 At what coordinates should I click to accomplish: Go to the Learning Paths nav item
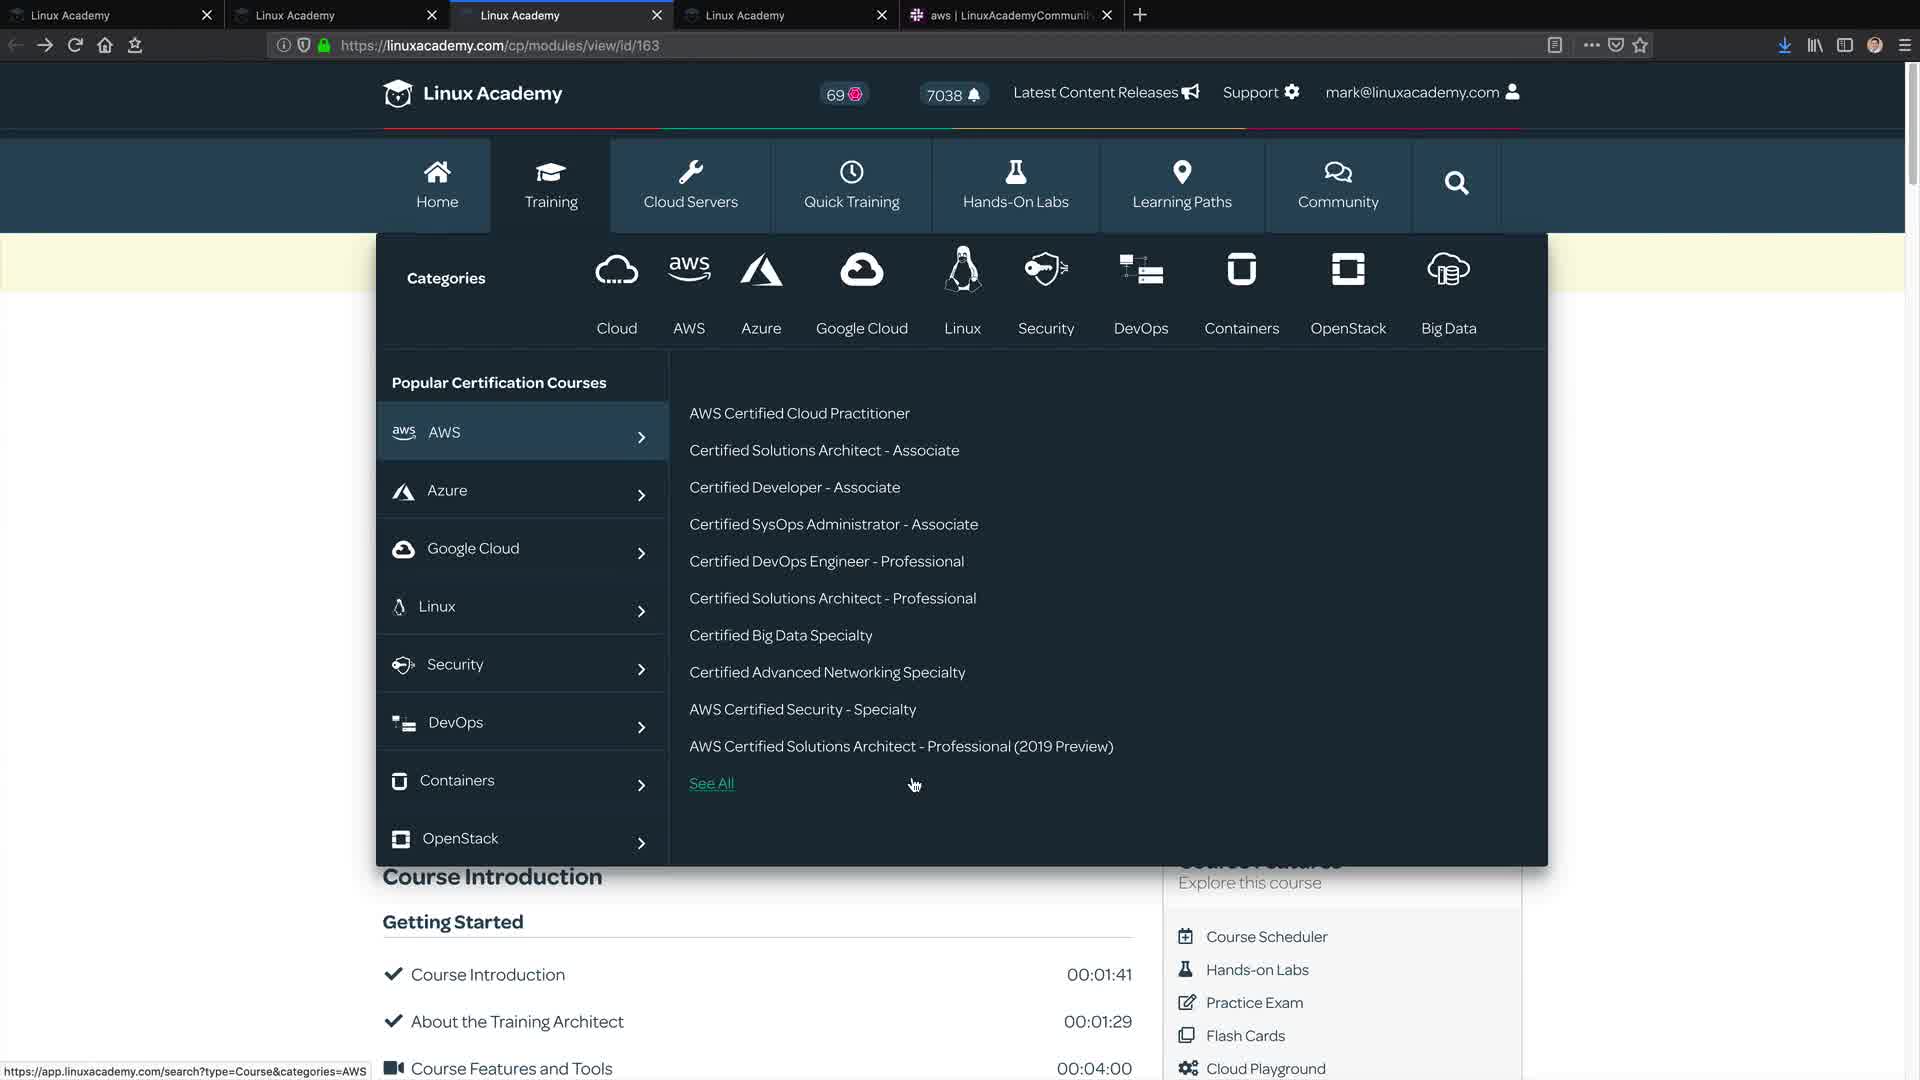1181,185
